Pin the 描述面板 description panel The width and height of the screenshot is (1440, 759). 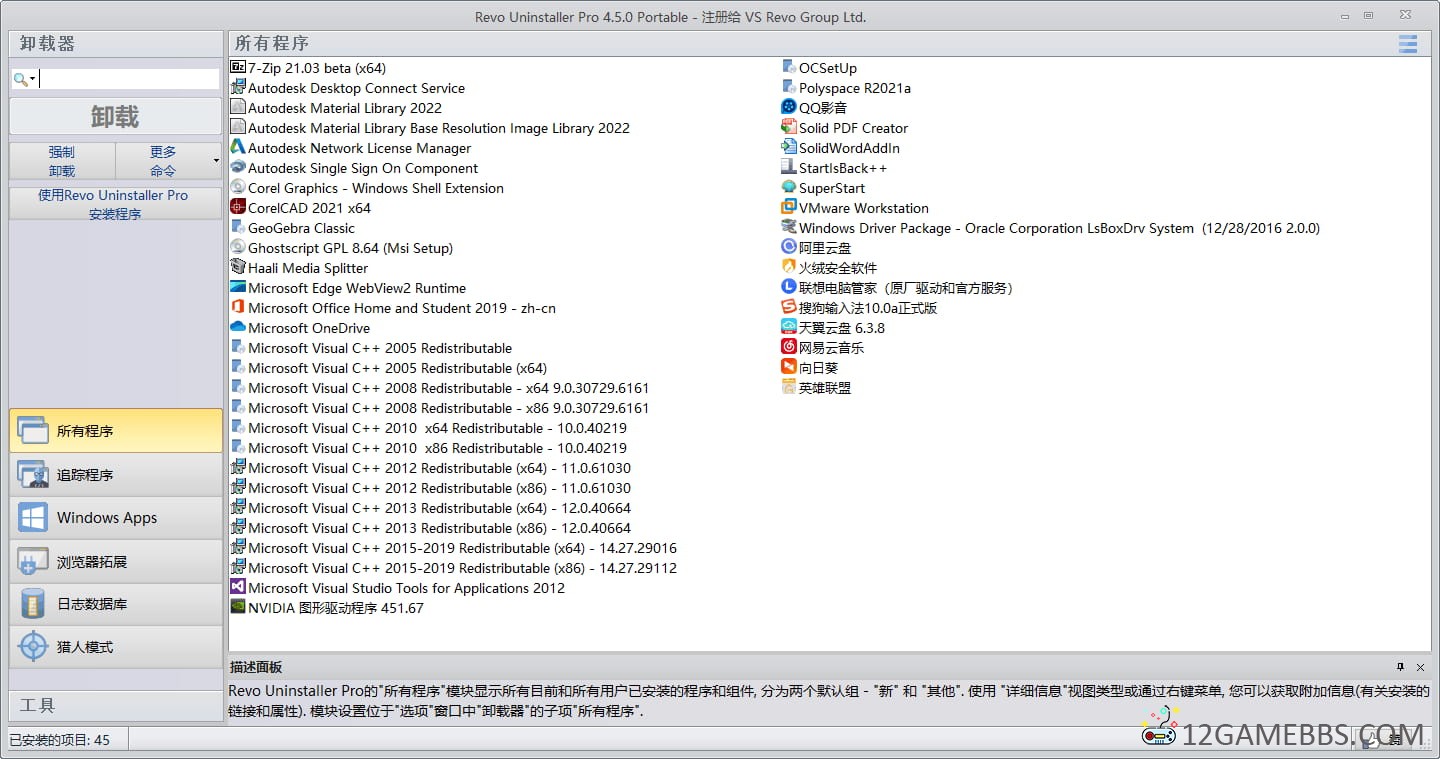pos(1400,667)
